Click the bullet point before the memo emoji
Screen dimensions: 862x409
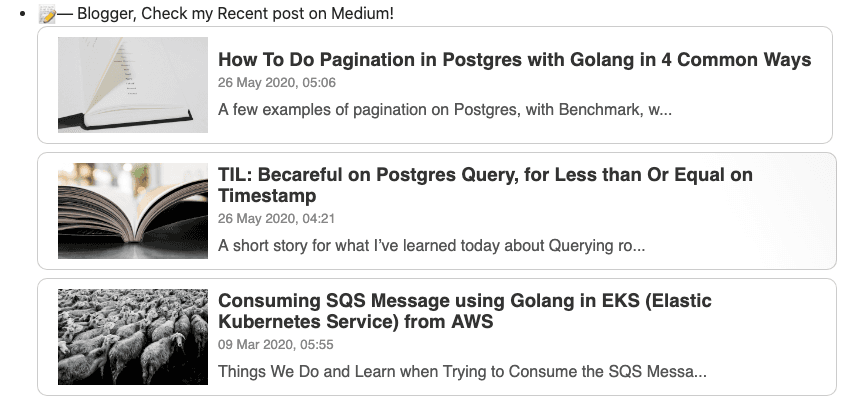click(x=23, y=15)
